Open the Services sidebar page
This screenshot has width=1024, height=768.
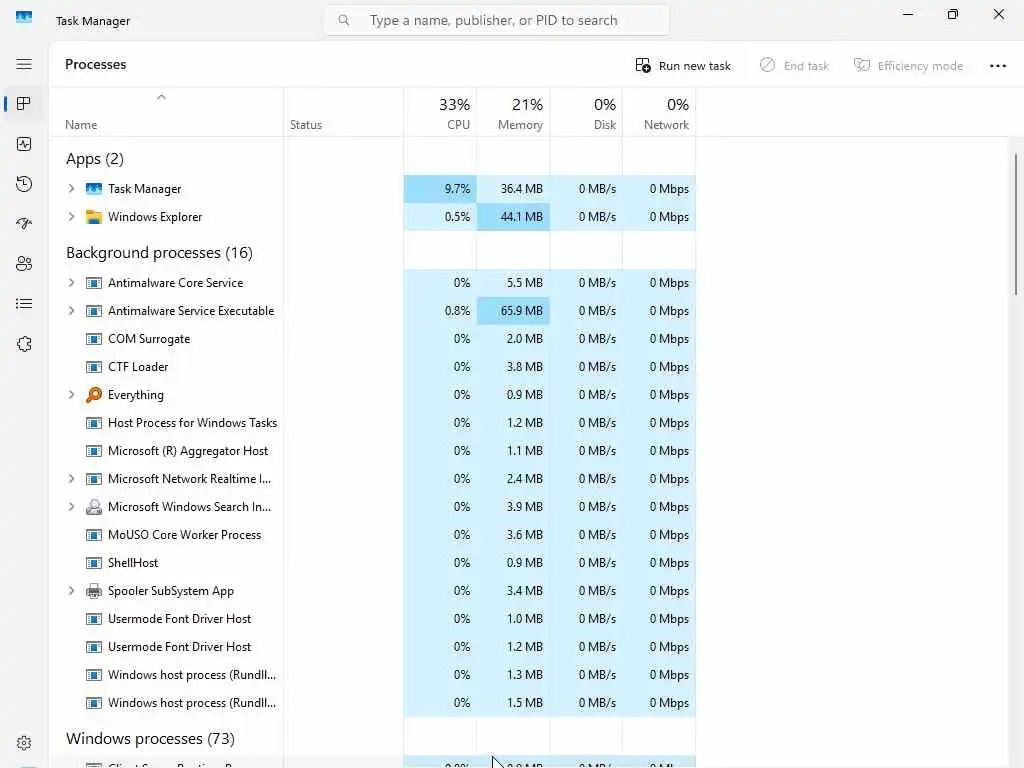point(24,344)
